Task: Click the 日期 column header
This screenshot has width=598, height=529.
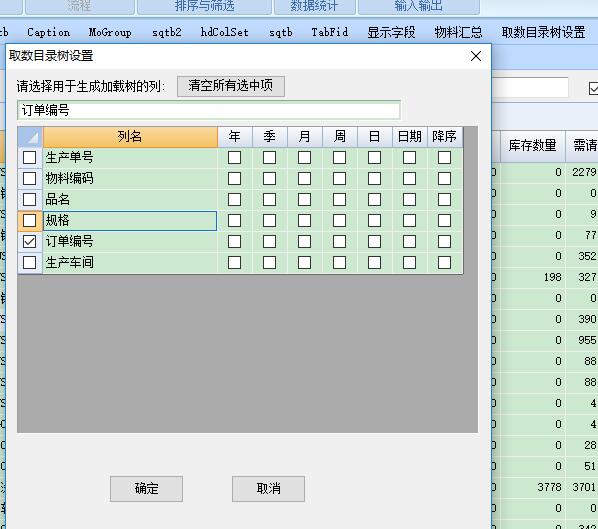Action: coord(410,137)
